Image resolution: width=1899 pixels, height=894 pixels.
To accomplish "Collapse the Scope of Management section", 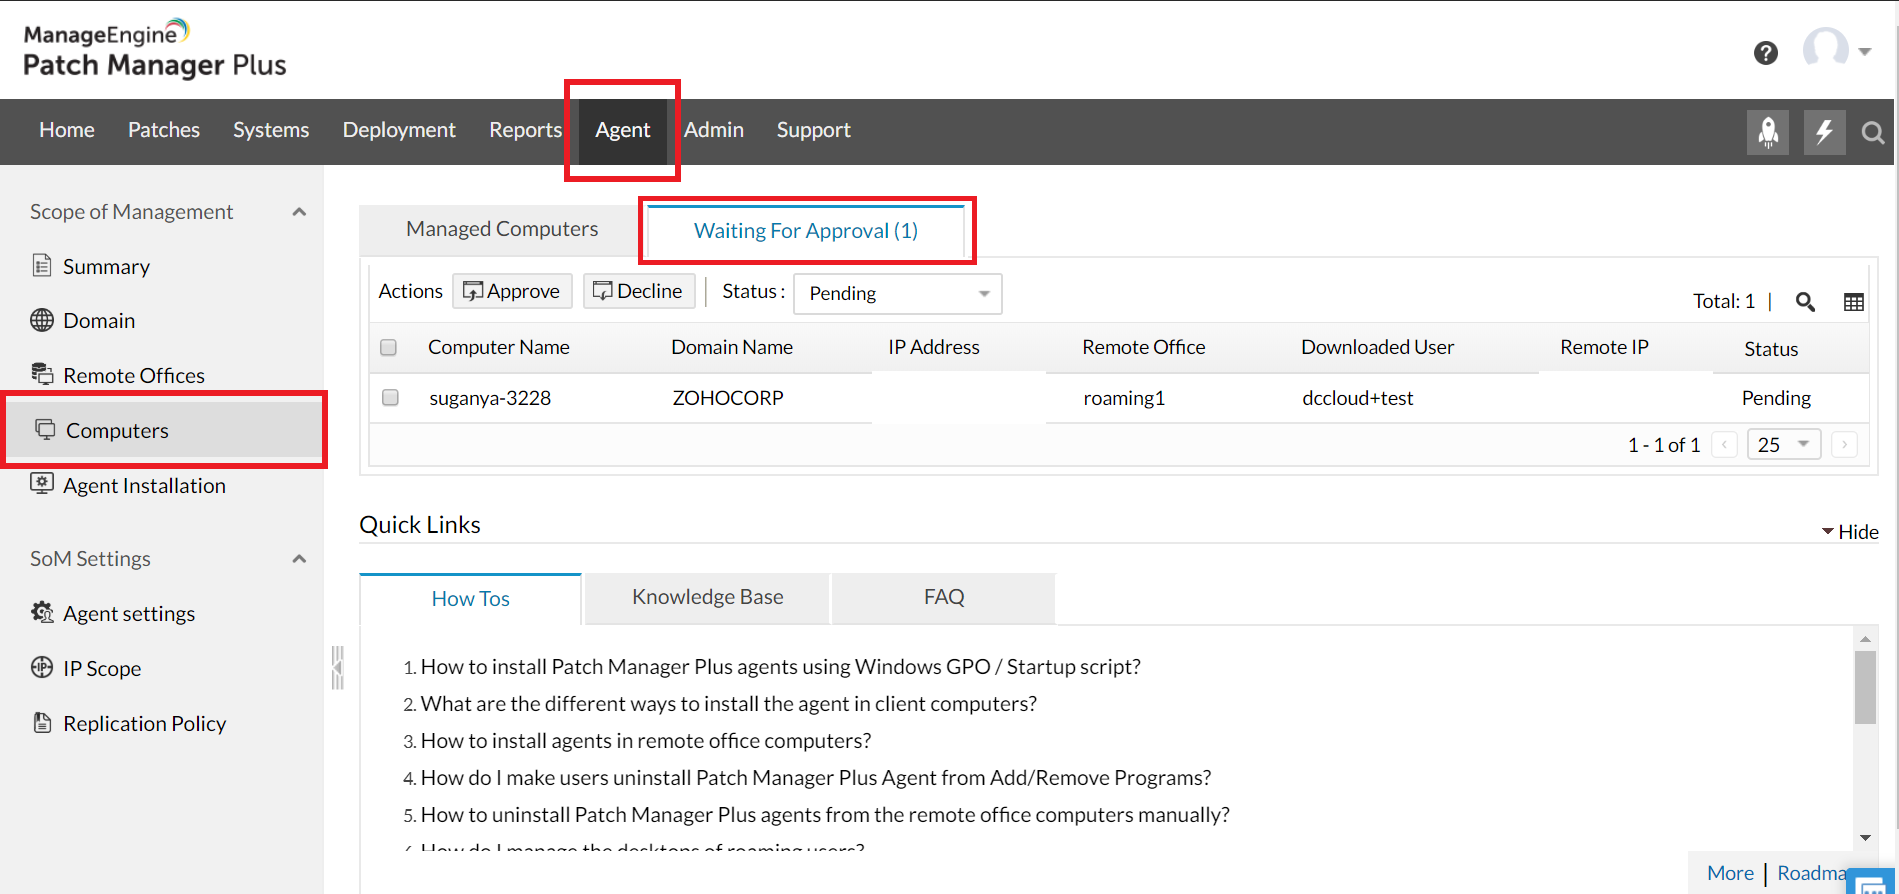I will click(x=299, y=212).
